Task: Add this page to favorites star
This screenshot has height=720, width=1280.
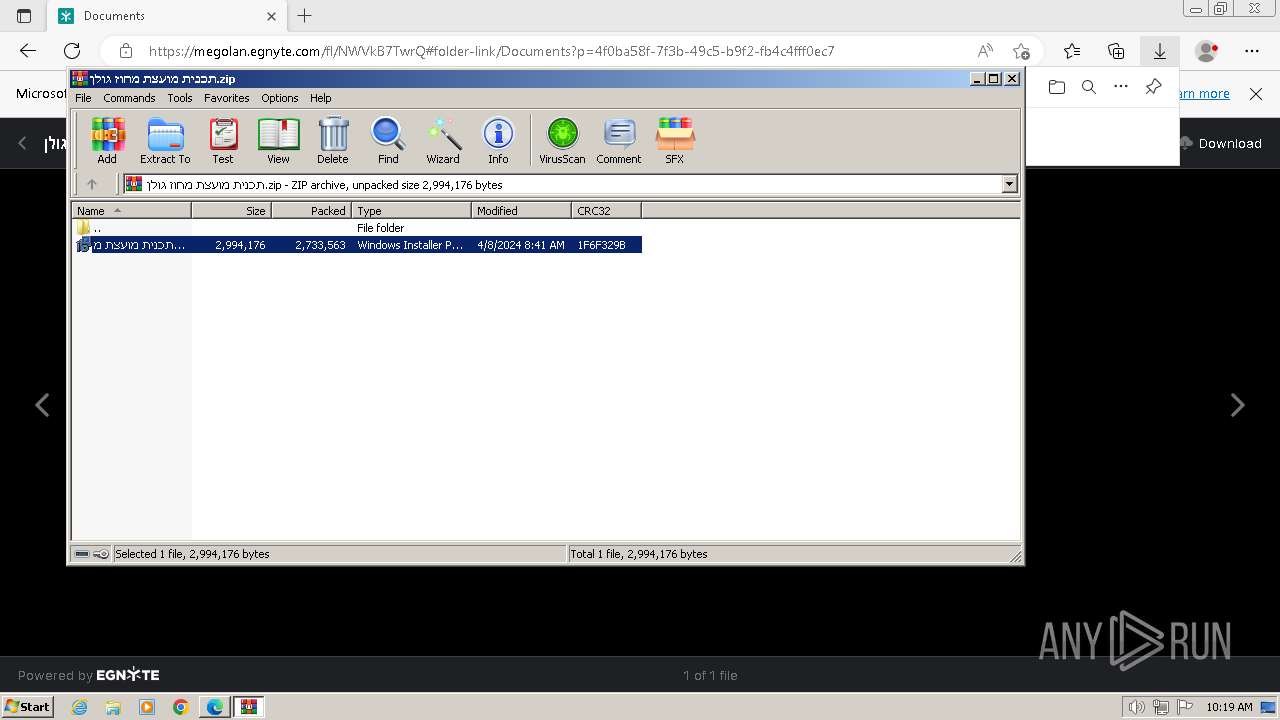Action: coord(1021,51)
